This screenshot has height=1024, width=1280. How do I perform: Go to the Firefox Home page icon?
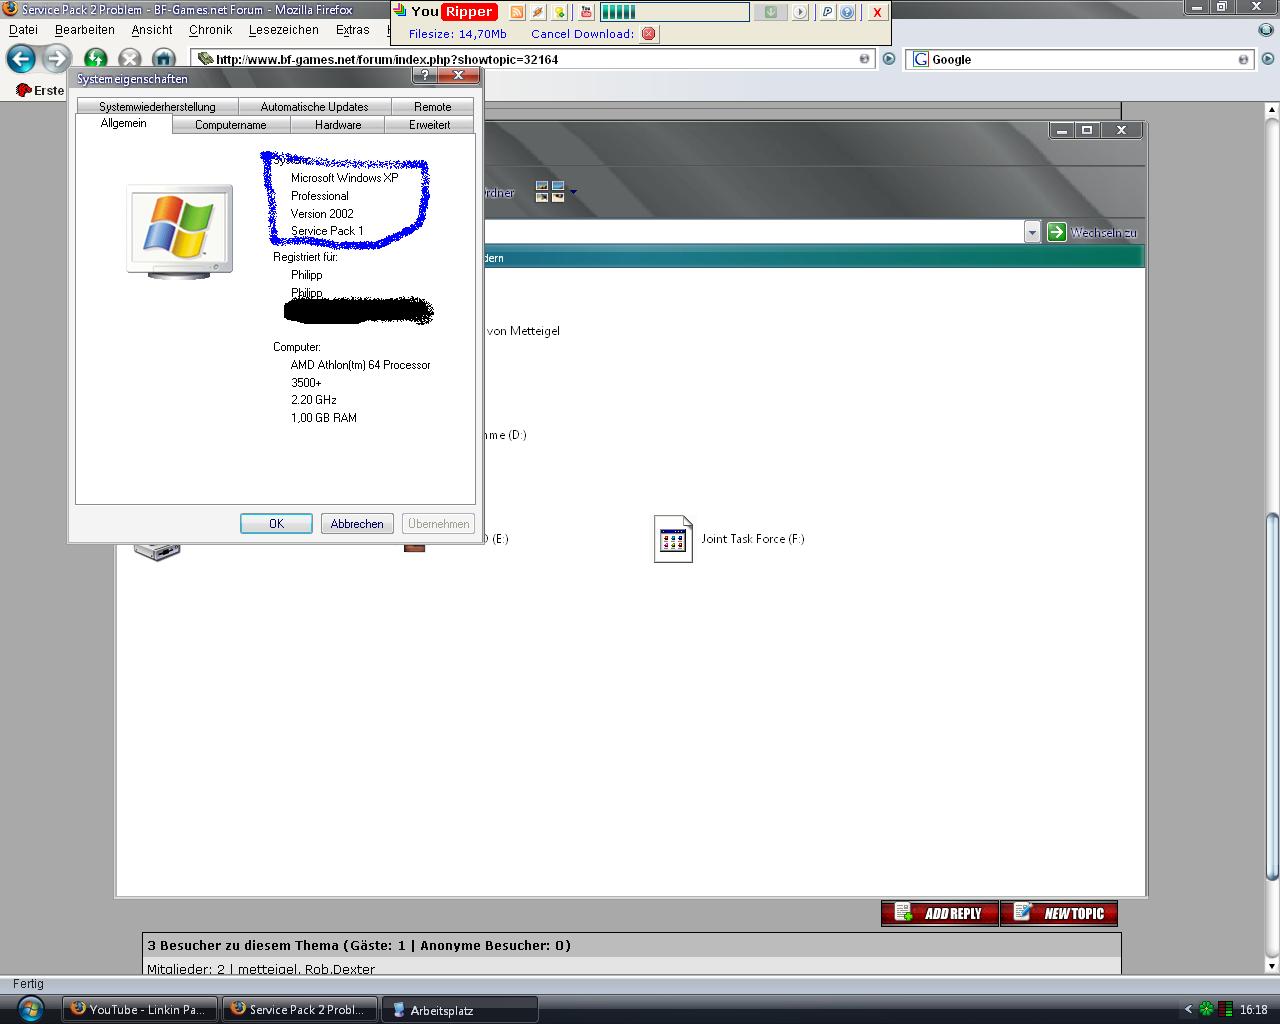tap(163, 59)
